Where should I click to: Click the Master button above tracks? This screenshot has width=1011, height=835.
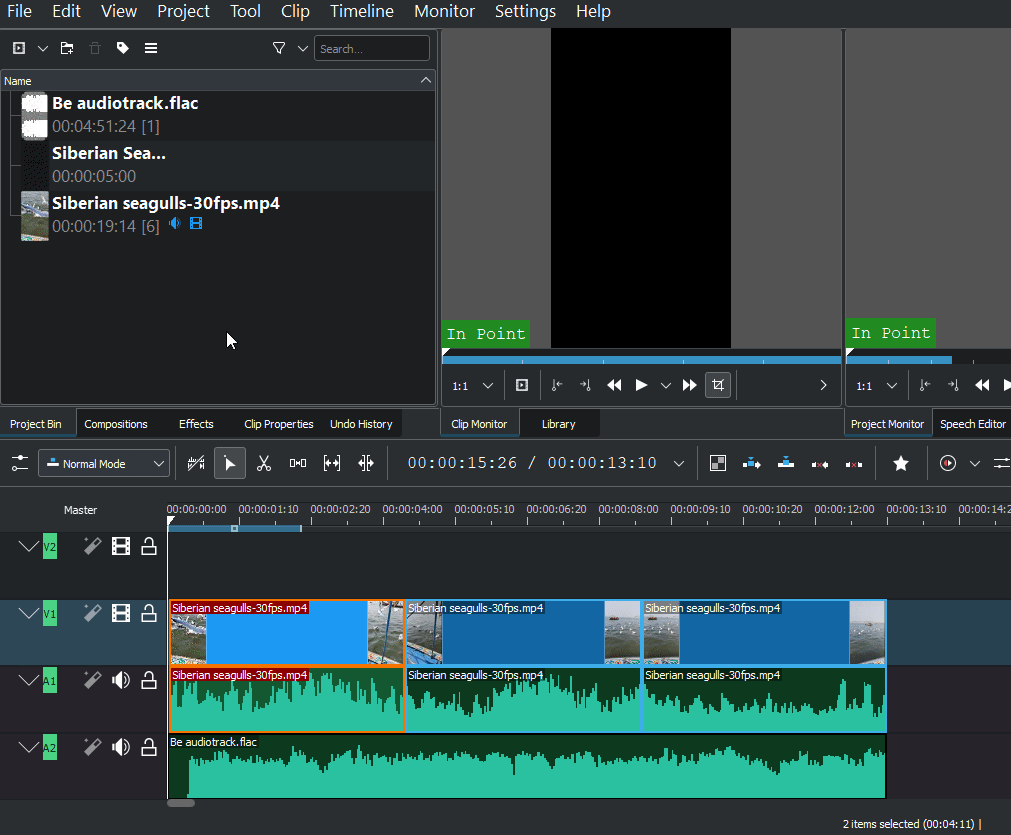(x=81, y=510)
